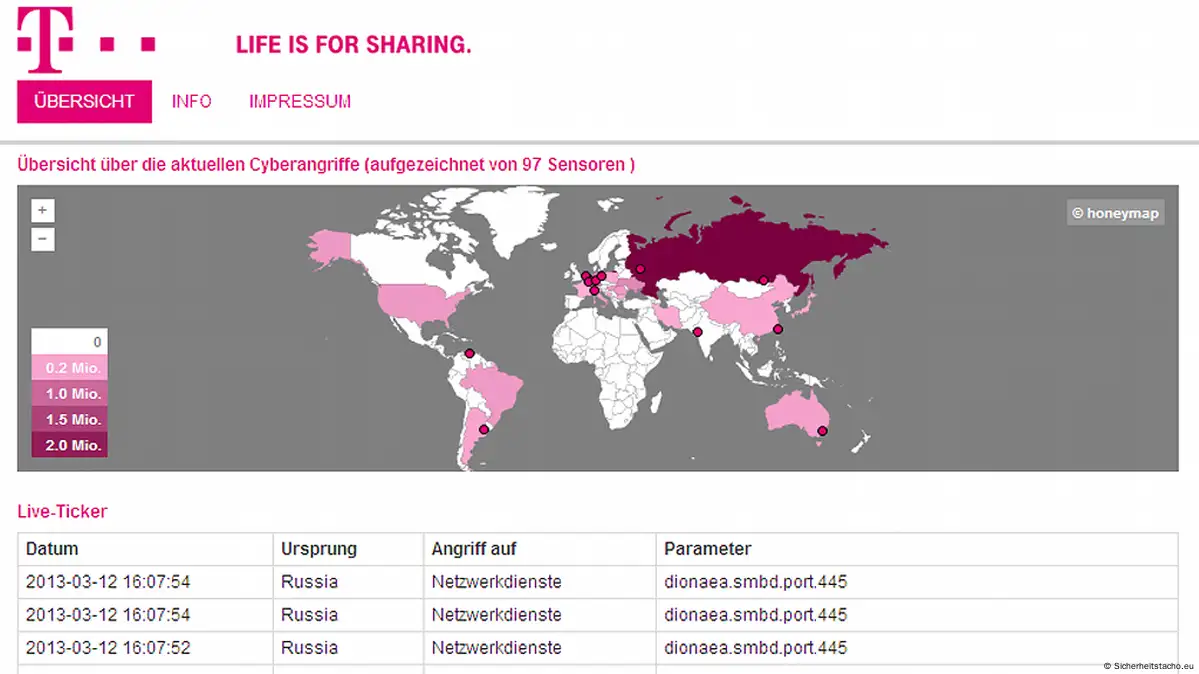1199x674 pixels.
Task: Select the 2.0 Mio. legend swatch
Action: tap(69, 444)
